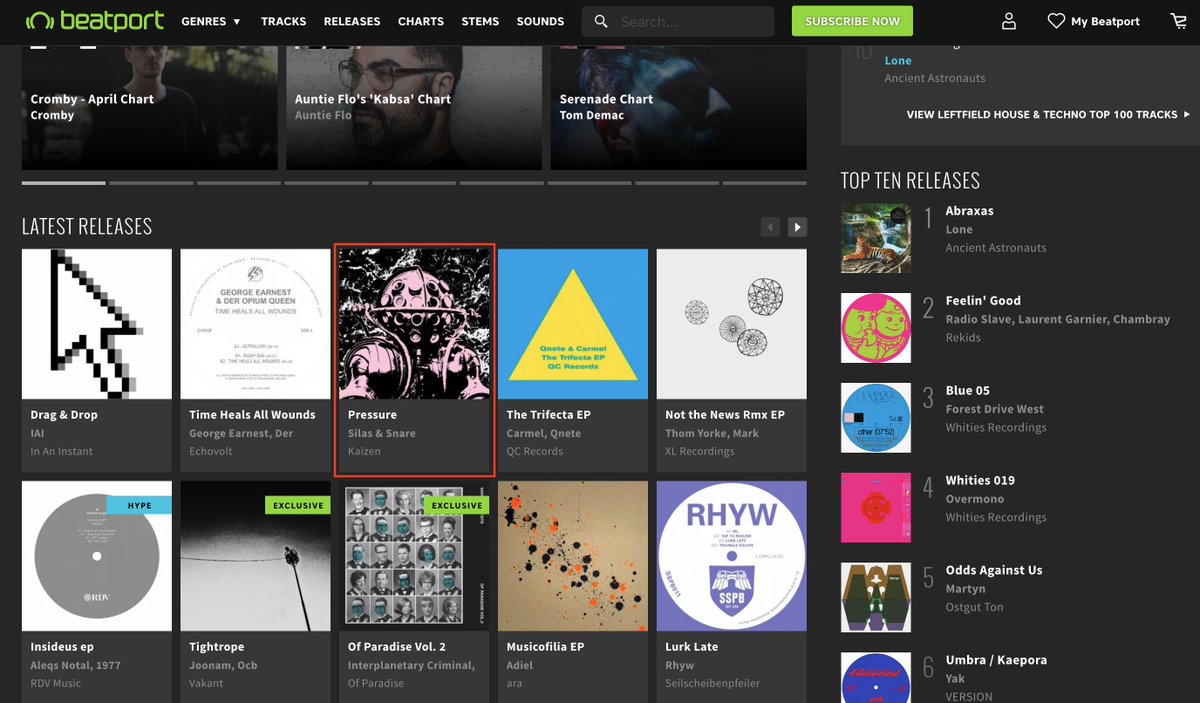Screen dimensions: 1200x703
Task: Go to the Charts page
Action: coord(421,21)
